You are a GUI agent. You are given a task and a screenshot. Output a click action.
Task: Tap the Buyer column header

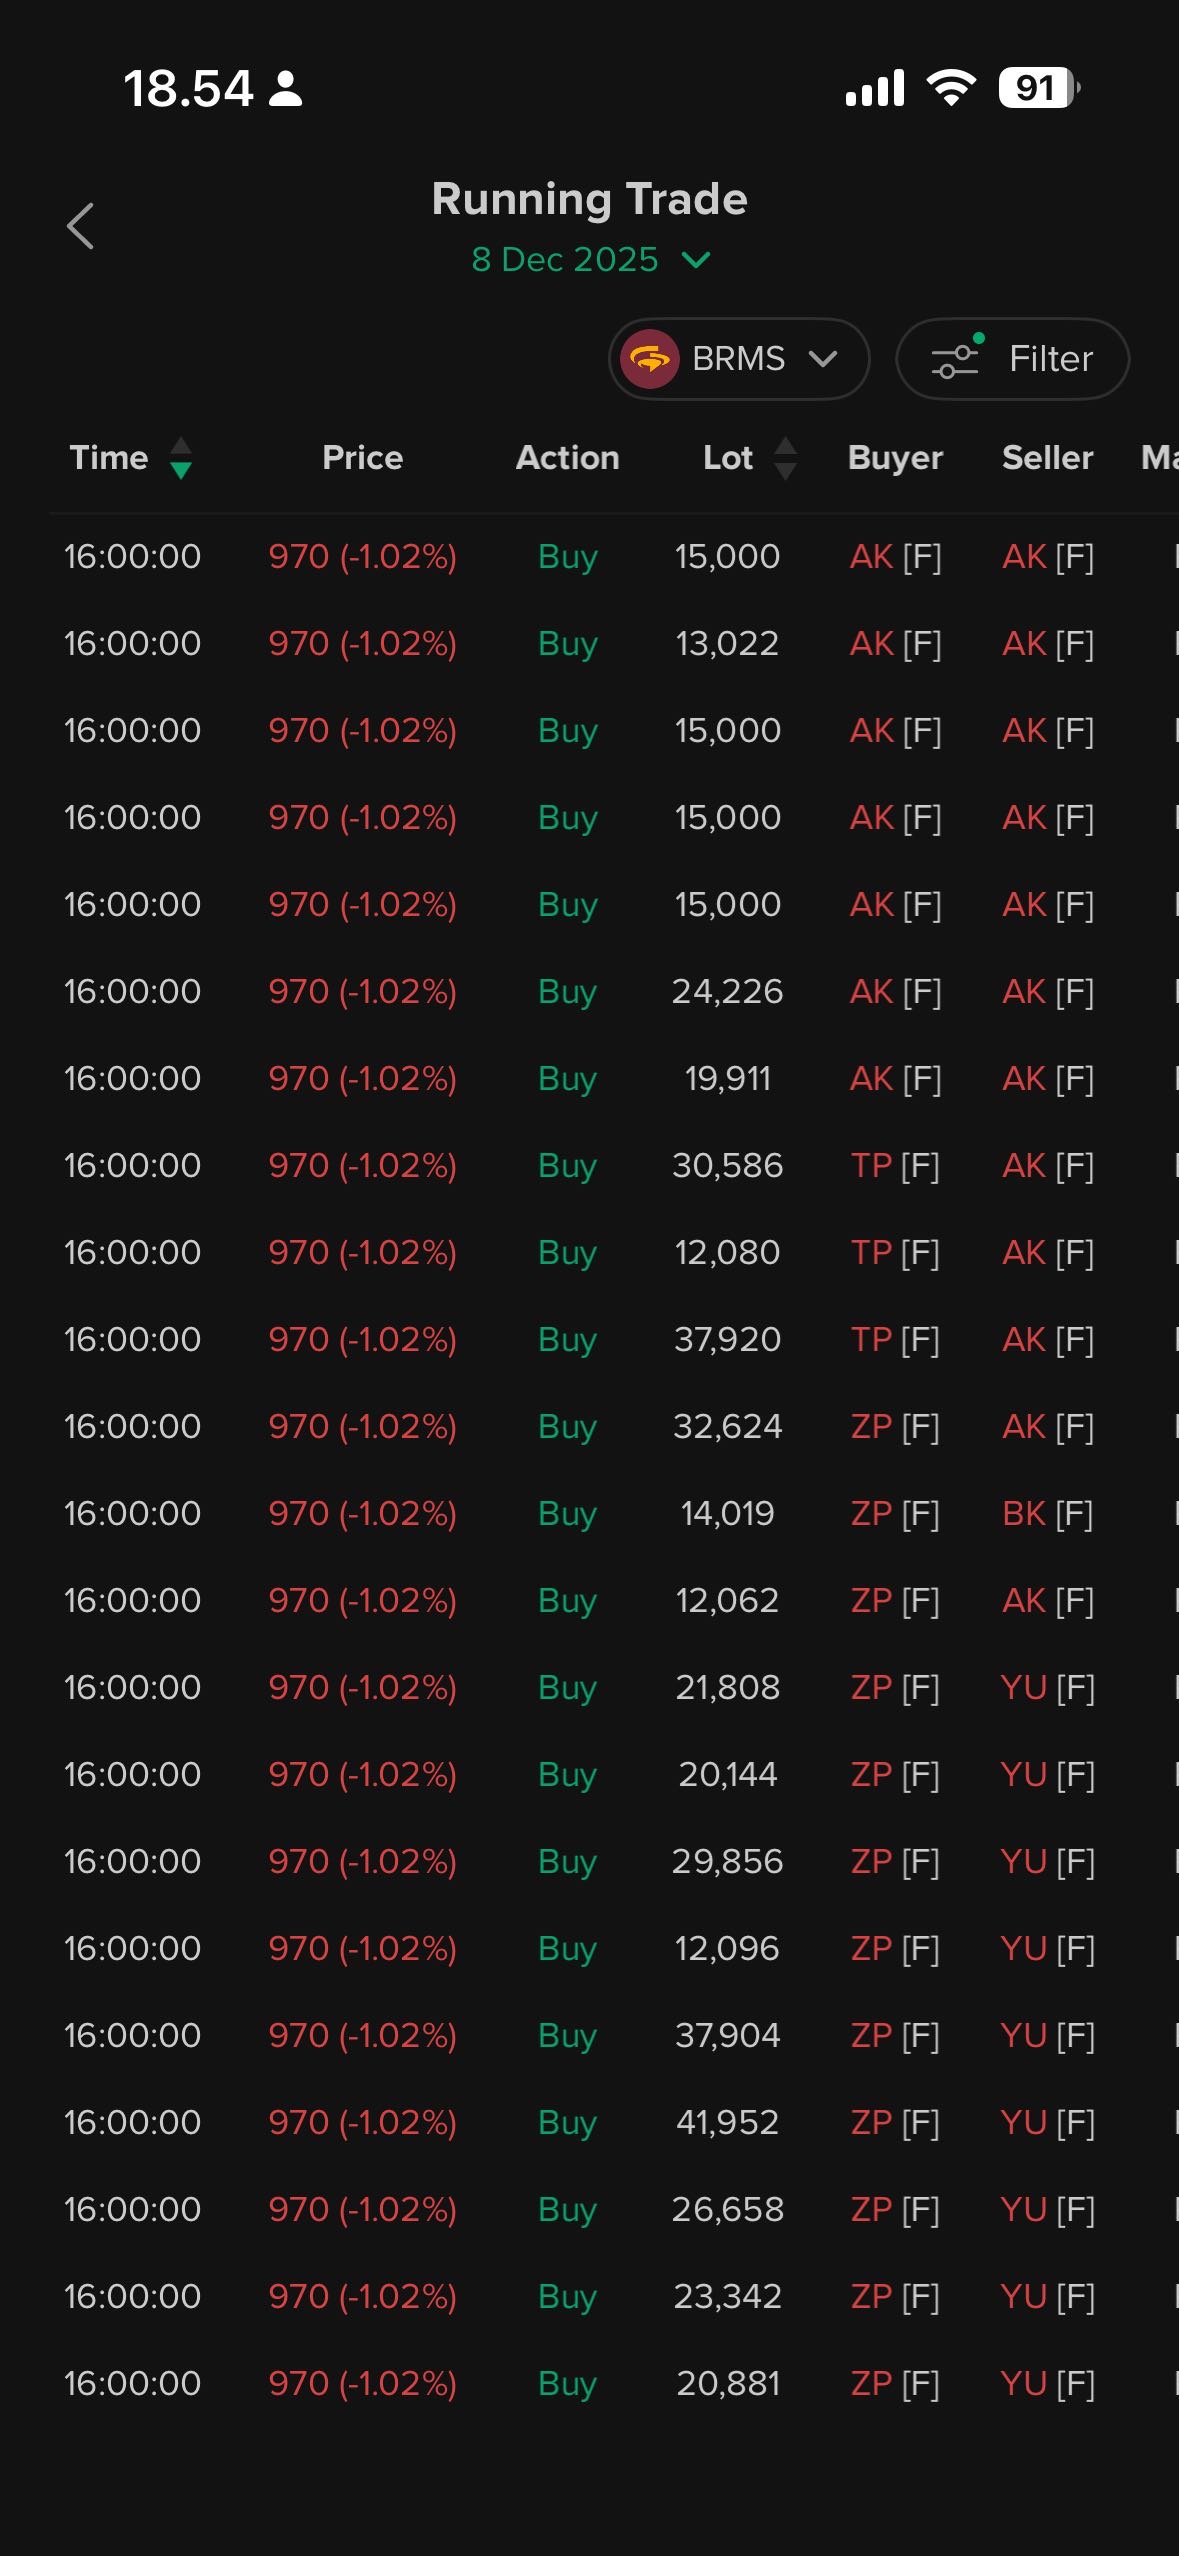click(895, 458)
